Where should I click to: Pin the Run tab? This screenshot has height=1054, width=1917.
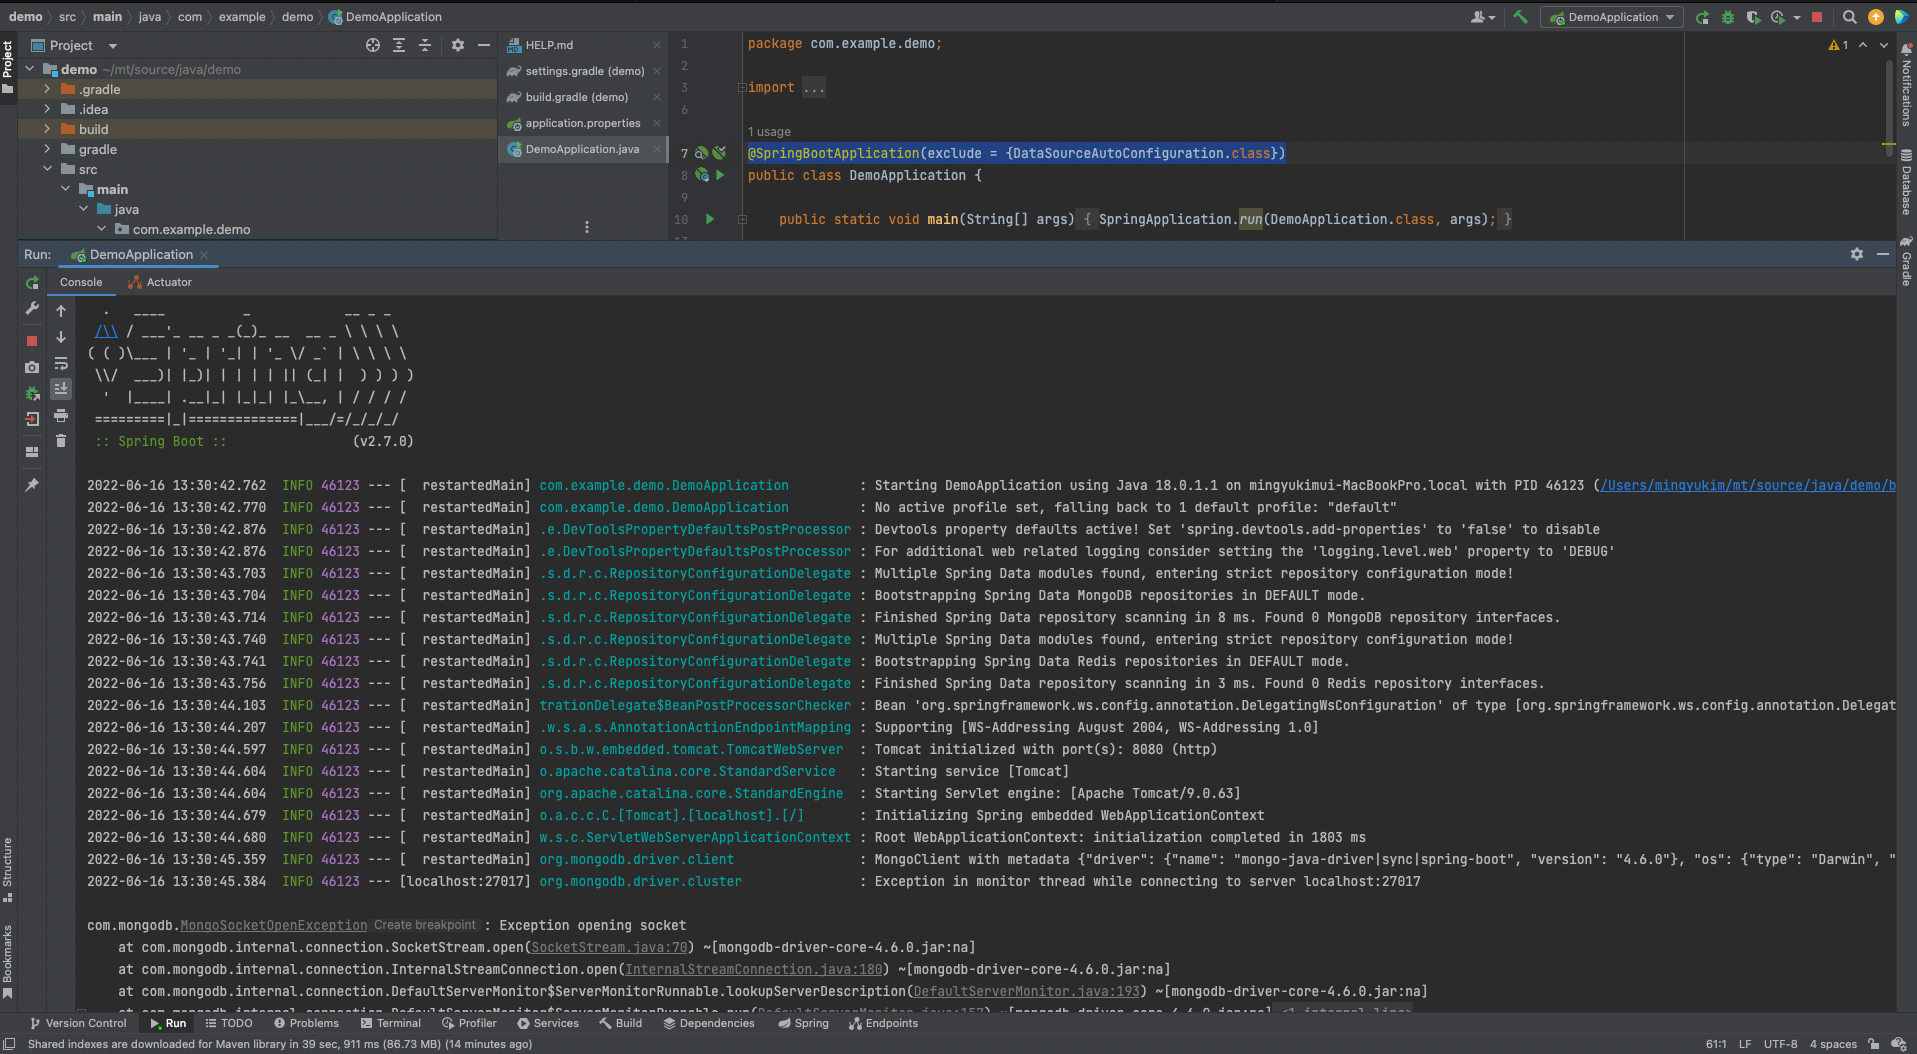32,485
